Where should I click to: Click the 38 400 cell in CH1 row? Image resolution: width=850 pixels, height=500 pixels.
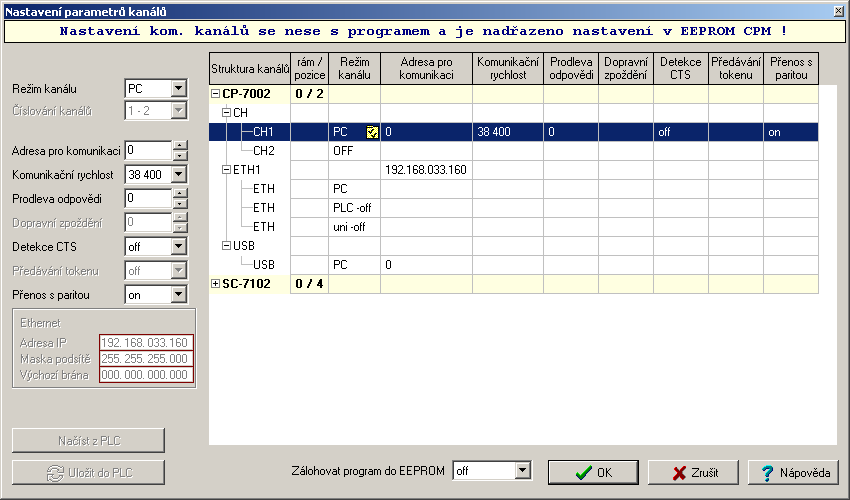coord(508,132)
